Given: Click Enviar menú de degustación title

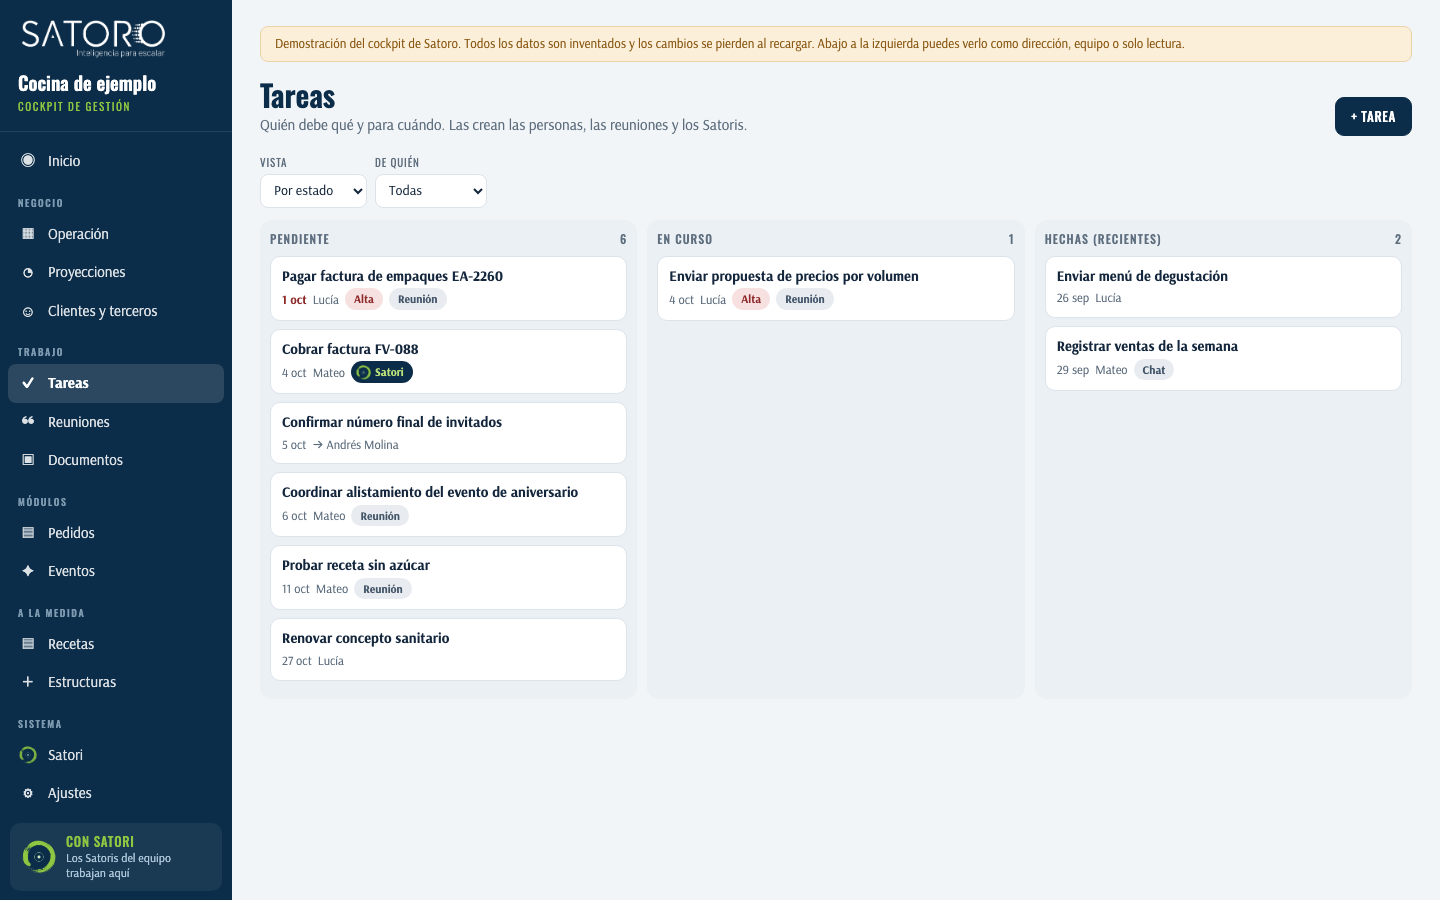Looking at the screenshot, I should [1142, 276].
